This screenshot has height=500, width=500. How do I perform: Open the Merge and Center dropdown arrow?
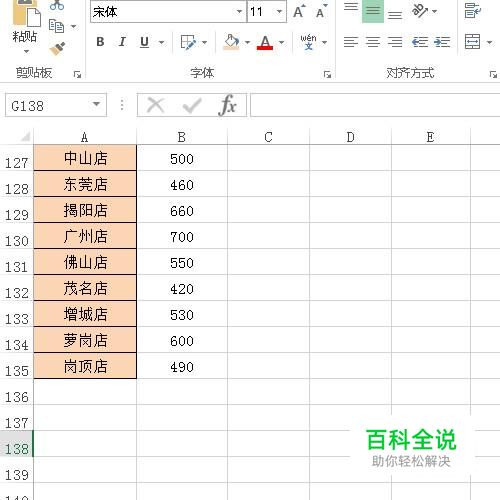[489, 42]
